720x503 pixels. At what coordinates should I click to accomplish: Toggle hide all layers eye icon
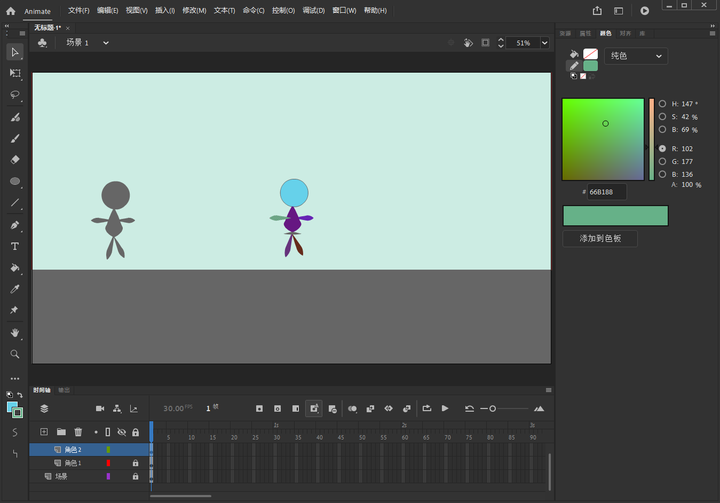[122, 432]
